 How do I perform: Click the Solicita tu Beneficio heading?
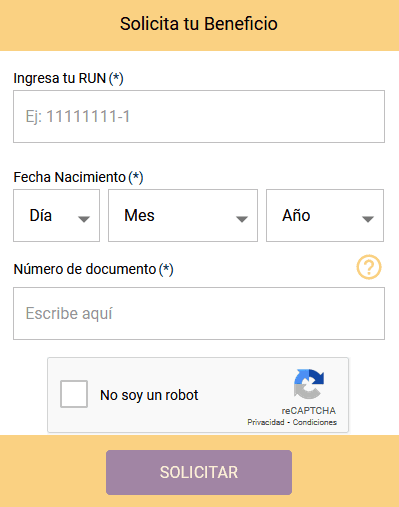coord(199,24)
